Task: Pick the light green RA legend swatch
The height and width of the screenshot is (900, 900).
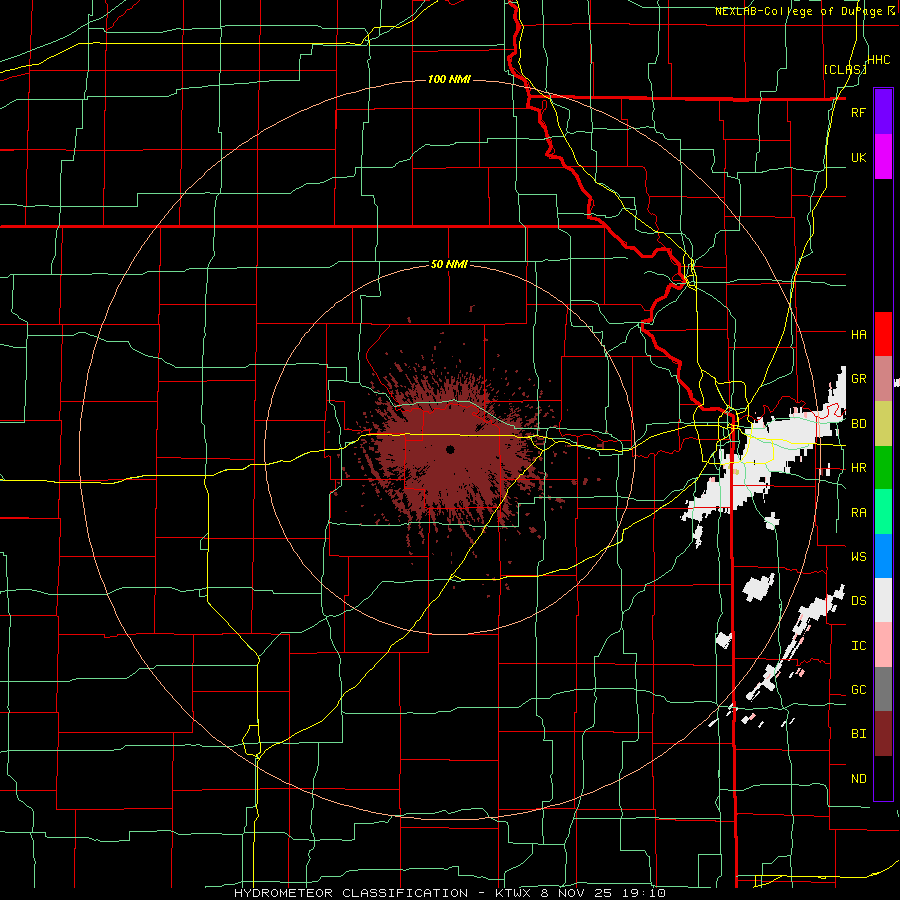Action: coord(883,512)
